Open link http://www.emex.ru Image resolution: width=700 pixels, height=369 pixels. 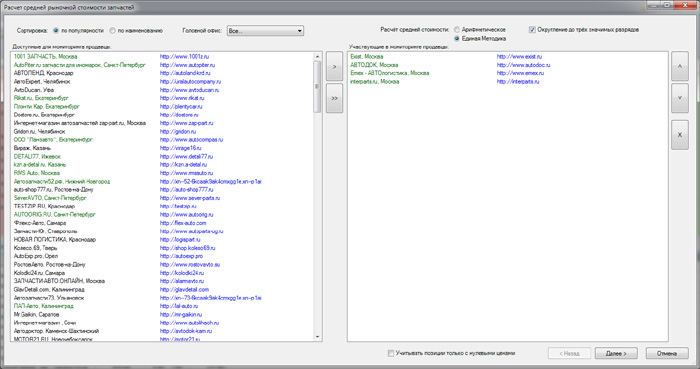click(520, 73)
